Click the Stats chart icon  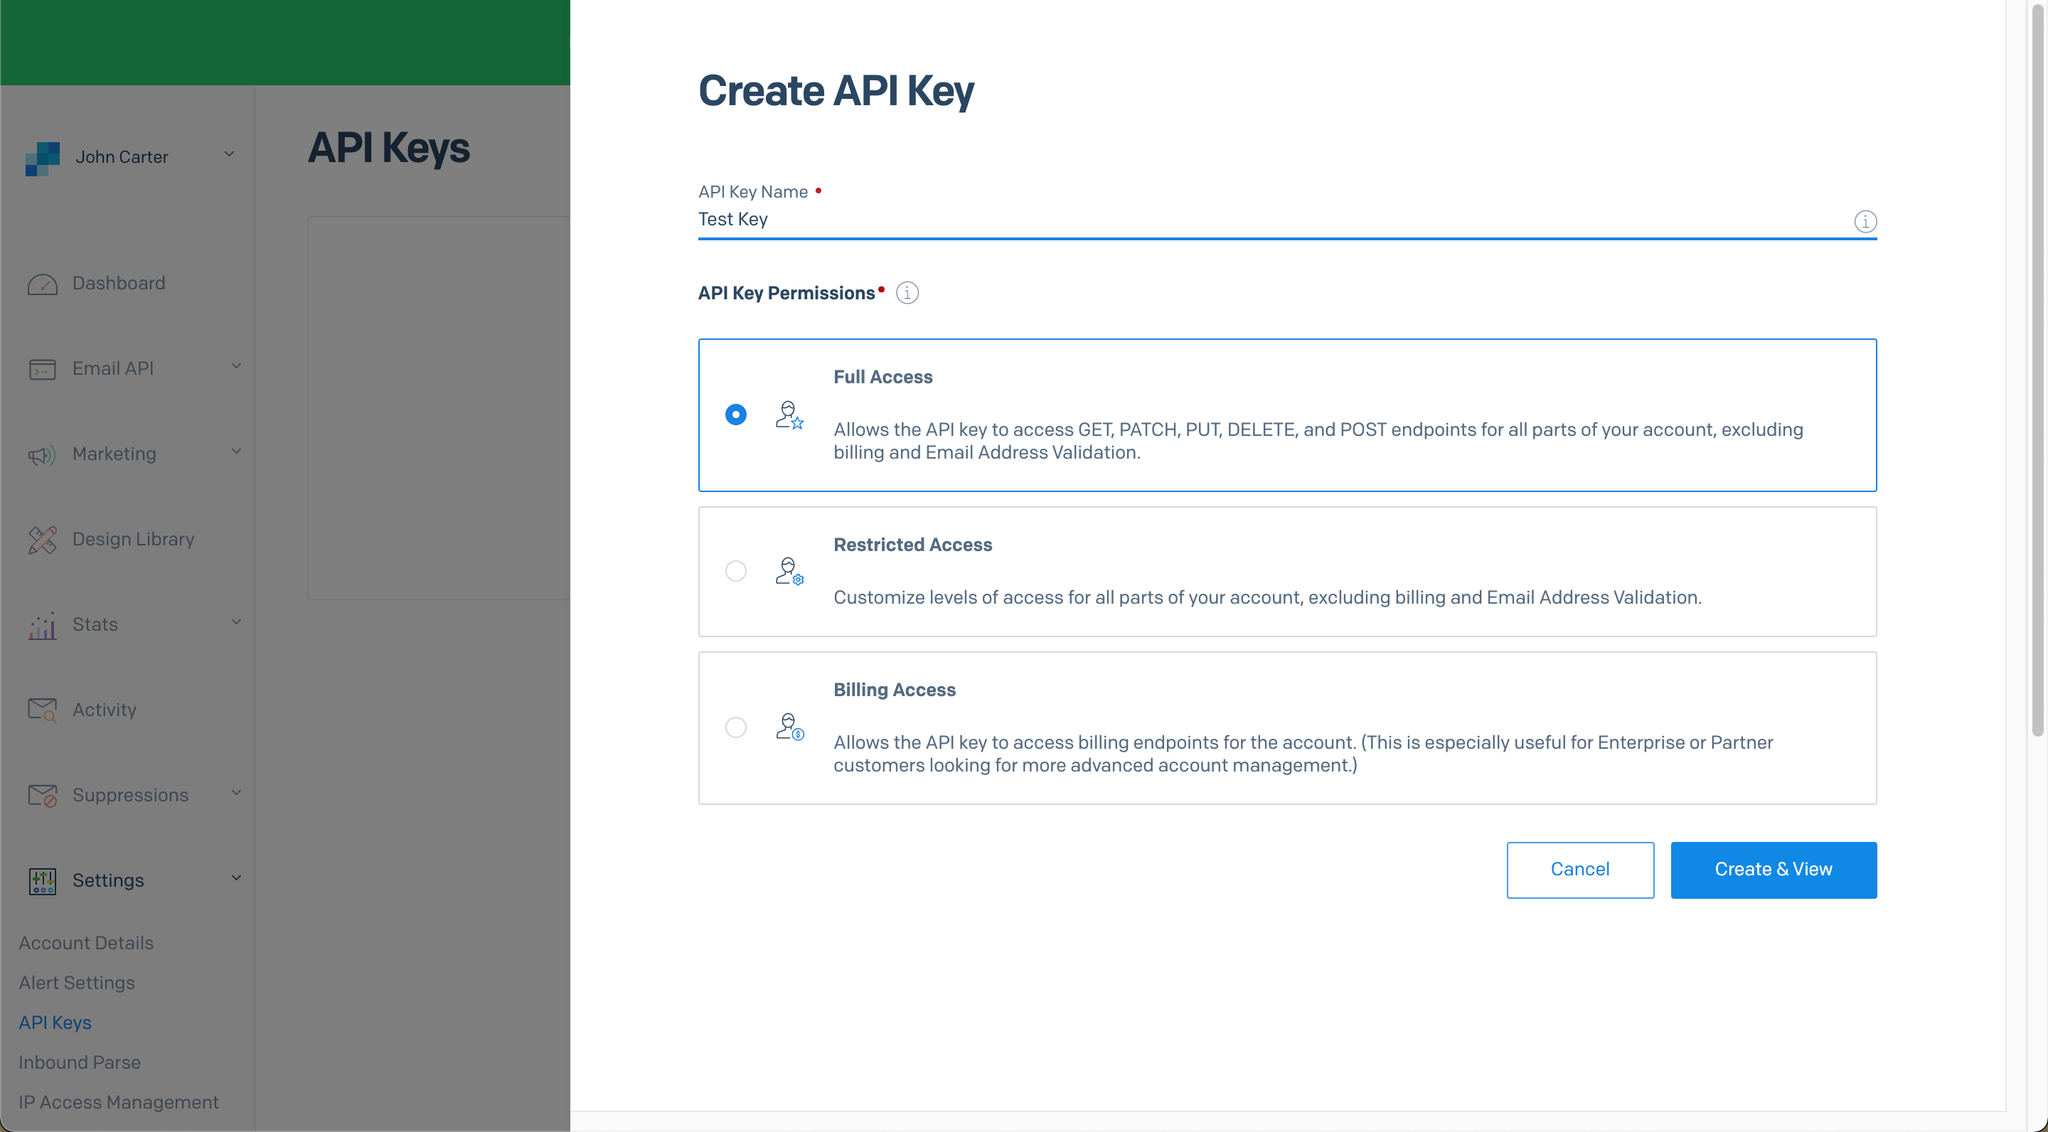point(42,626)
